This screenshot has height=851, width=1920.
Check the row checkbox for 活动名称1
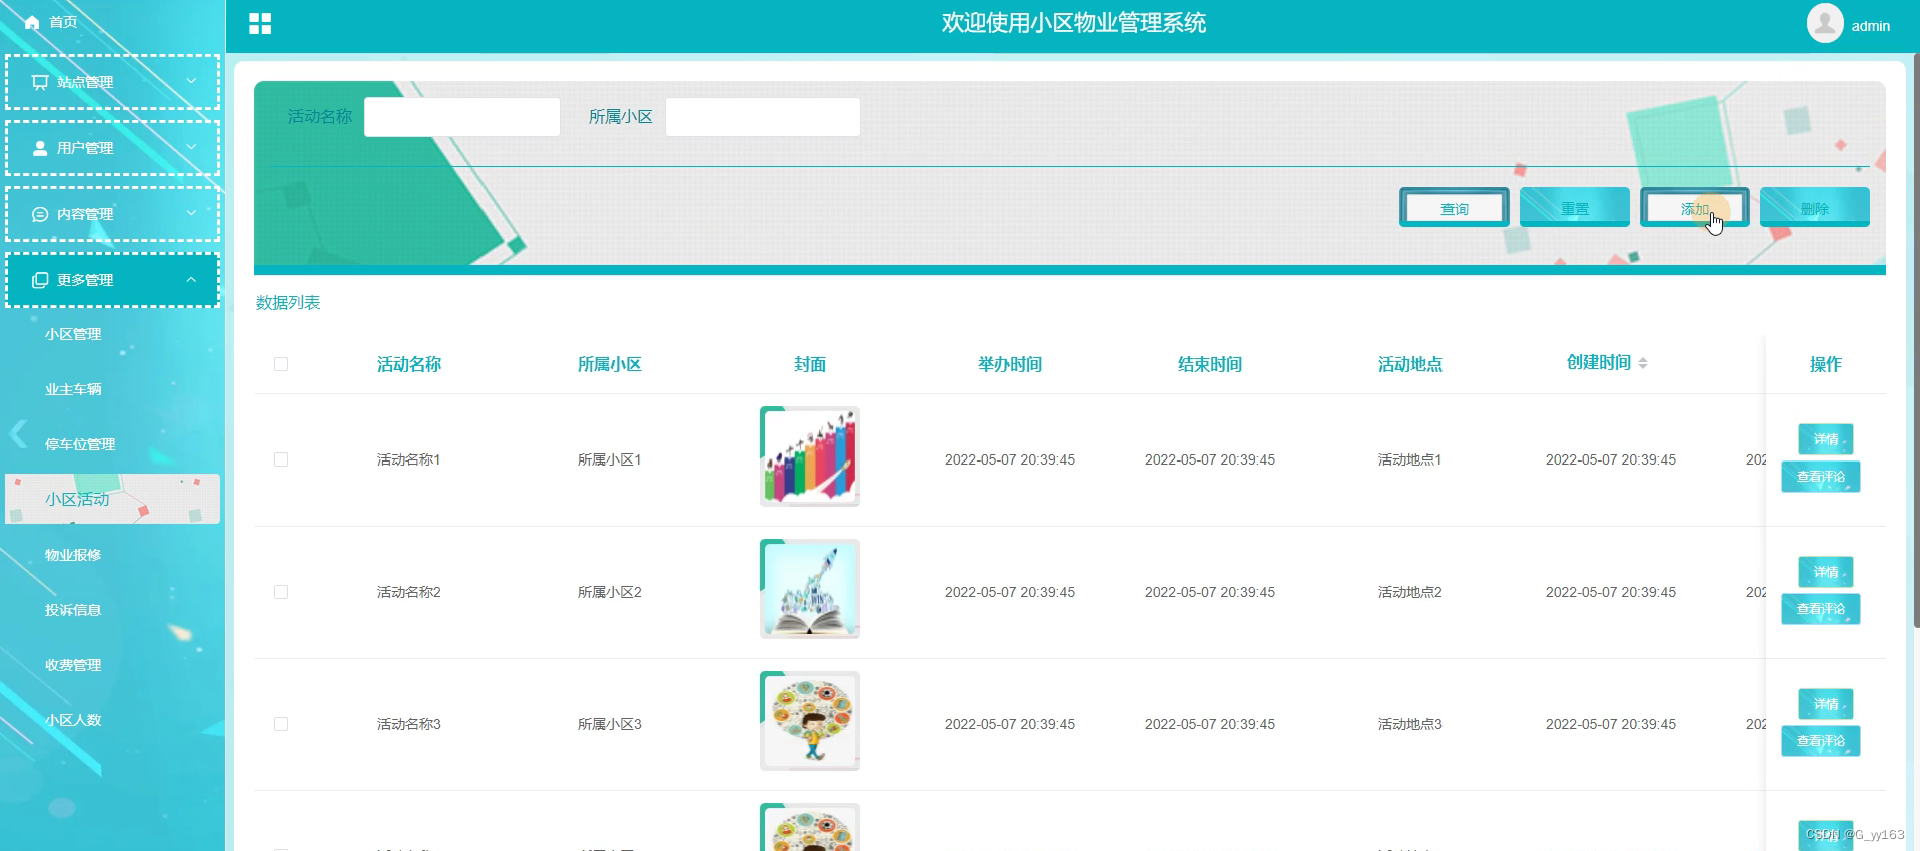tap(281, 460)
